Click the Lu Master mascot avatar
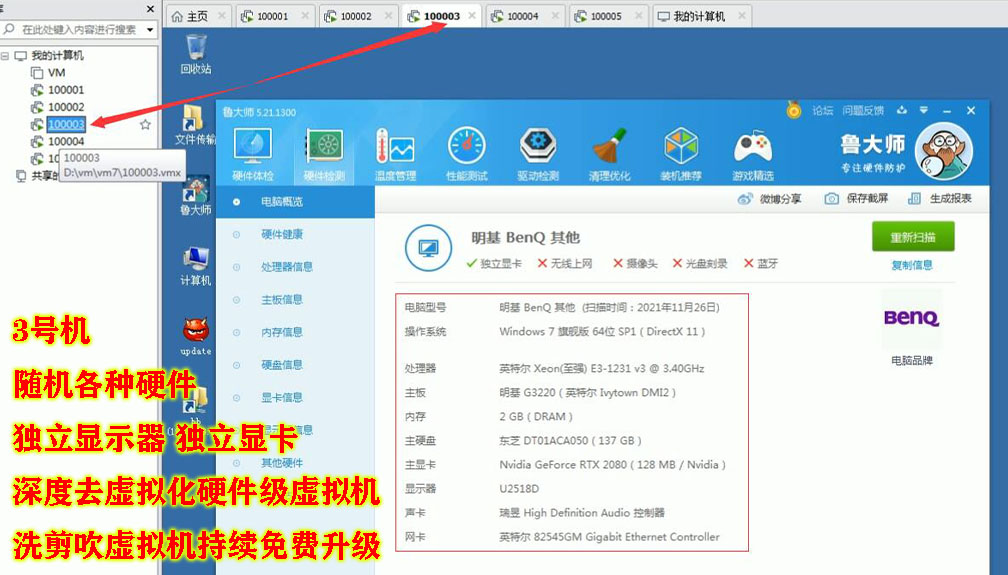This screenshot has height=575, width=1008. point(944,151)
